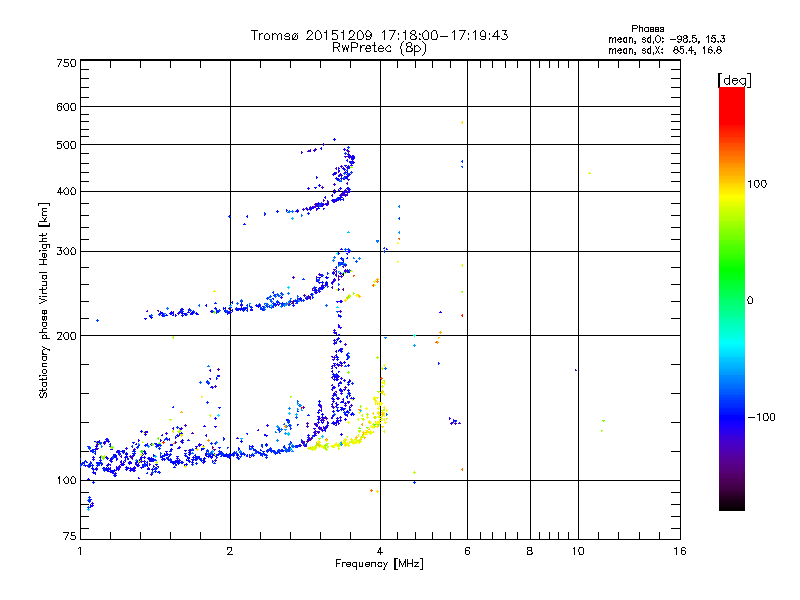This screenshot has height=600, width=800.
Task: Click the "mean, sd,O: -98.5, 15.3" line
Action: coord(666,39)
